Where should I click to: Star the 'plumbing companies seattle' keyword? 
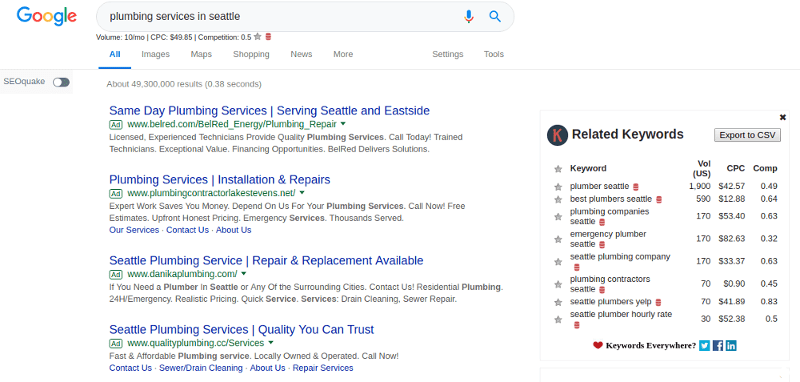point(558,217)
